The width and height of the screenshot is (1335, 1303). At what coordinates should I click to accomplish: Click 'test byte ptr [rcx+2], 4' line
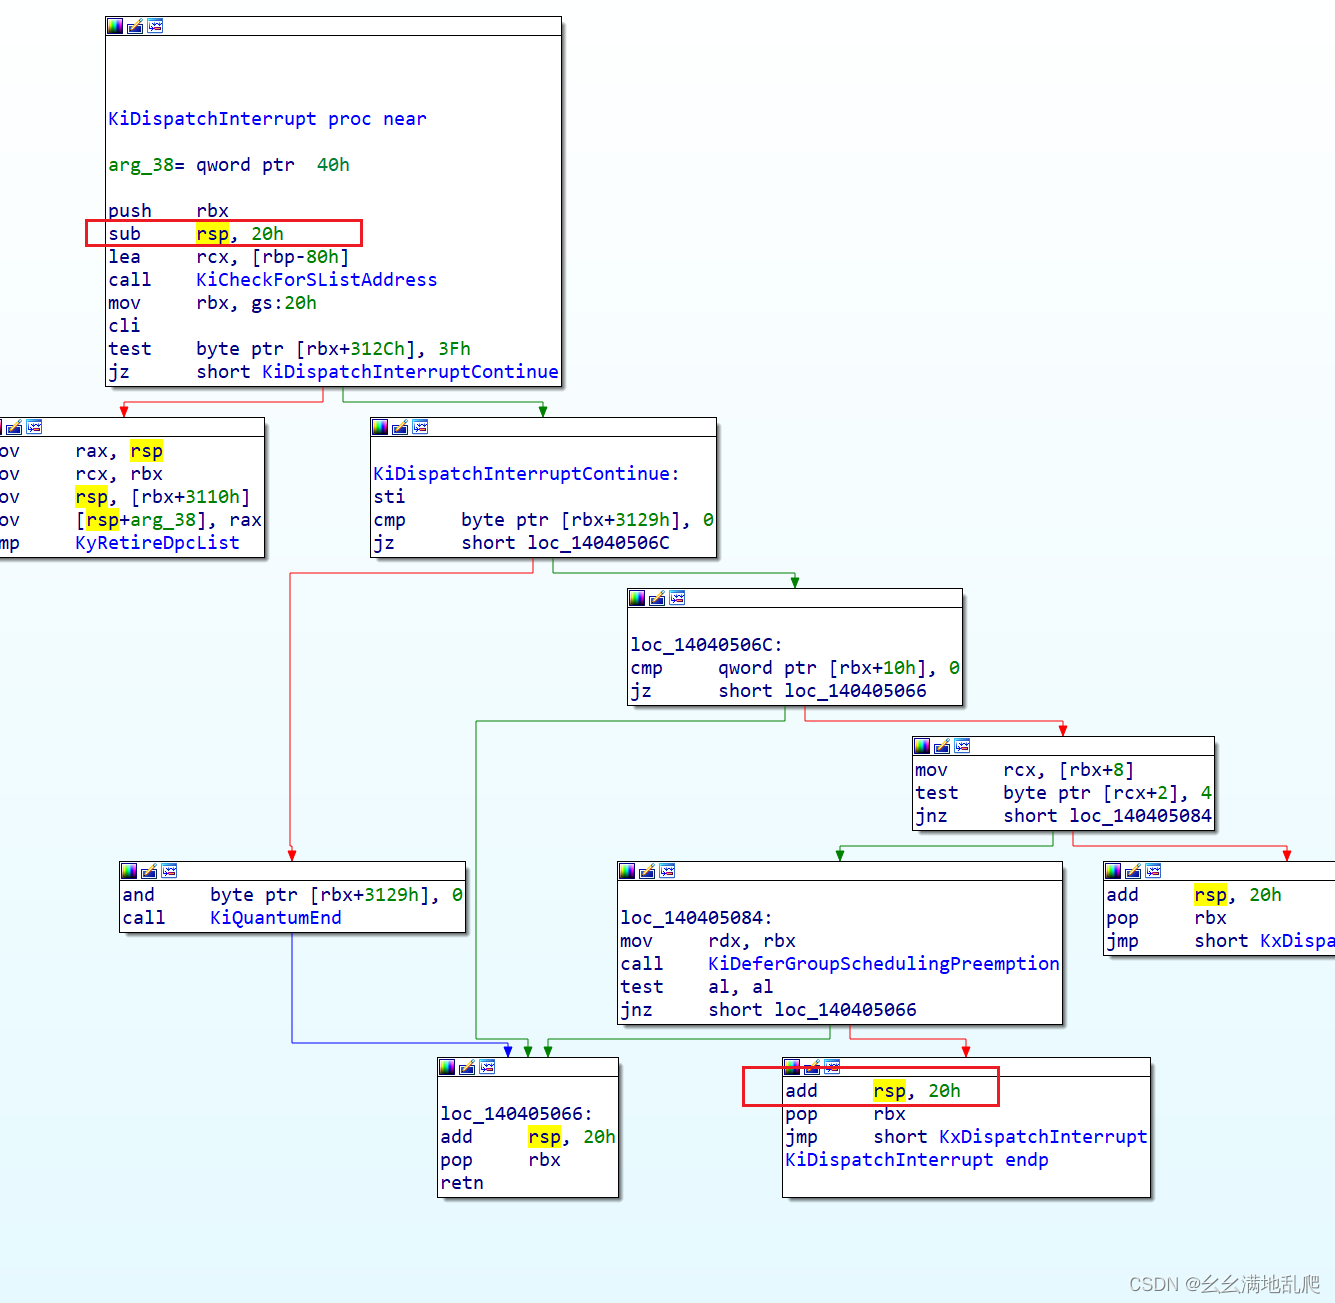[1064, 793]
